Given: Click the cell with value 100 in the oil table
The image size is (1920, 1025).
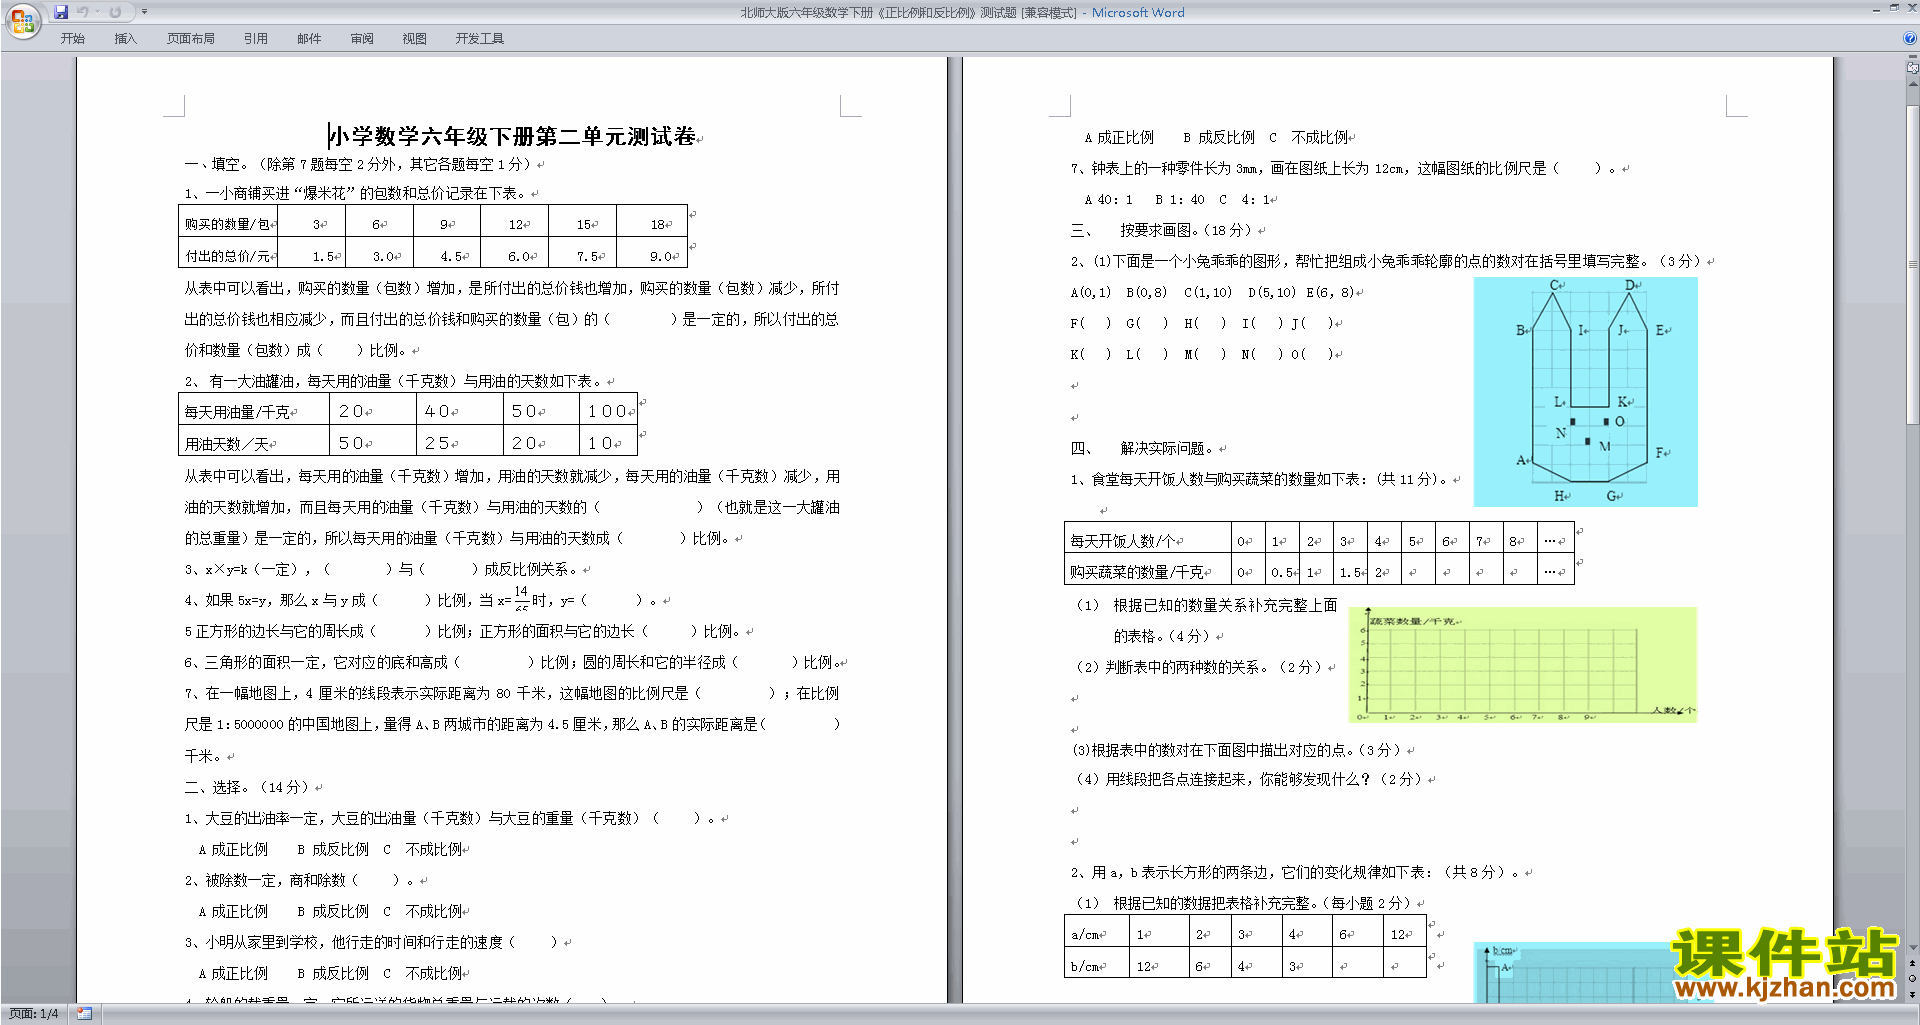Looking at the screenshot, I should (x=608, y=411).
